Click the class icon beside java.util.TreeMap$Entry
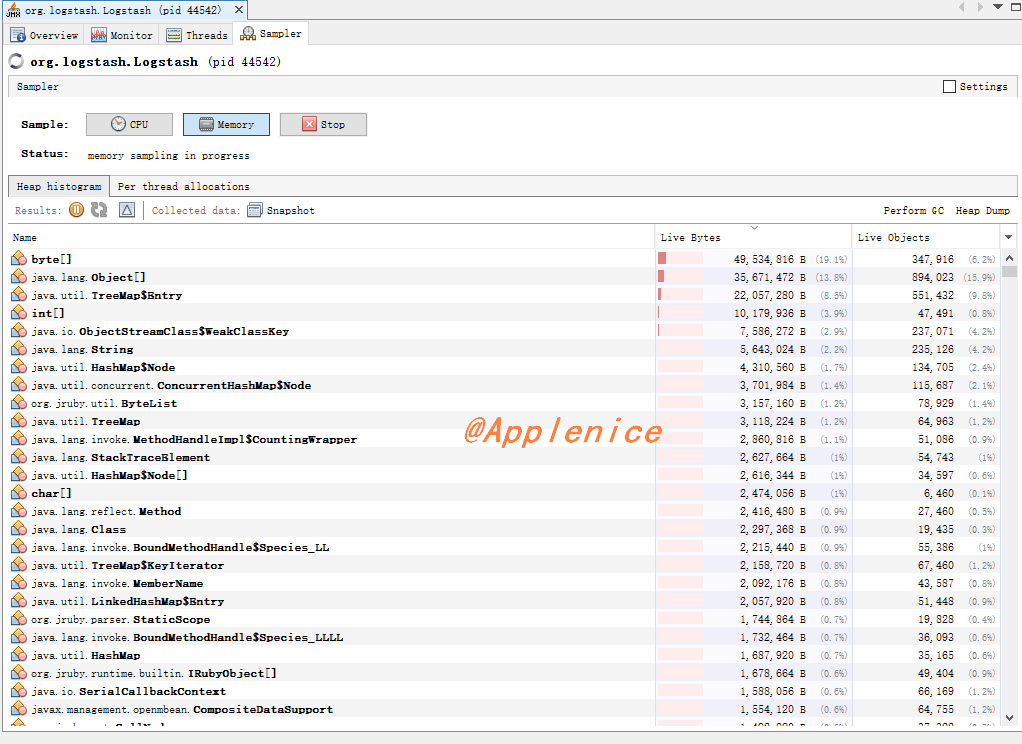The width and height of the screenshot is (1022, 744). pyautogui.click(x=19, y=295)
